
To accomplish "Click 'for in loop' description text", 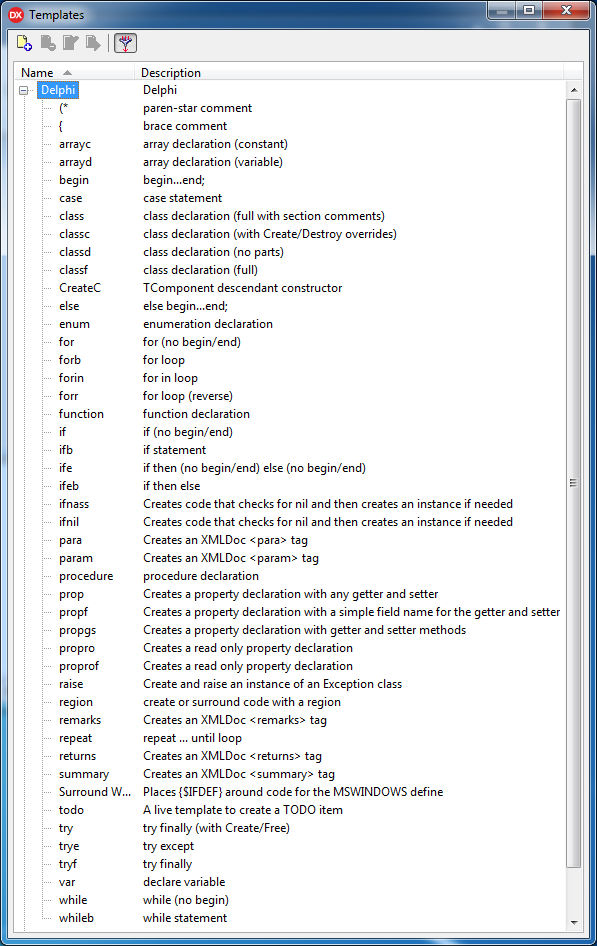I will pos(170,378).
